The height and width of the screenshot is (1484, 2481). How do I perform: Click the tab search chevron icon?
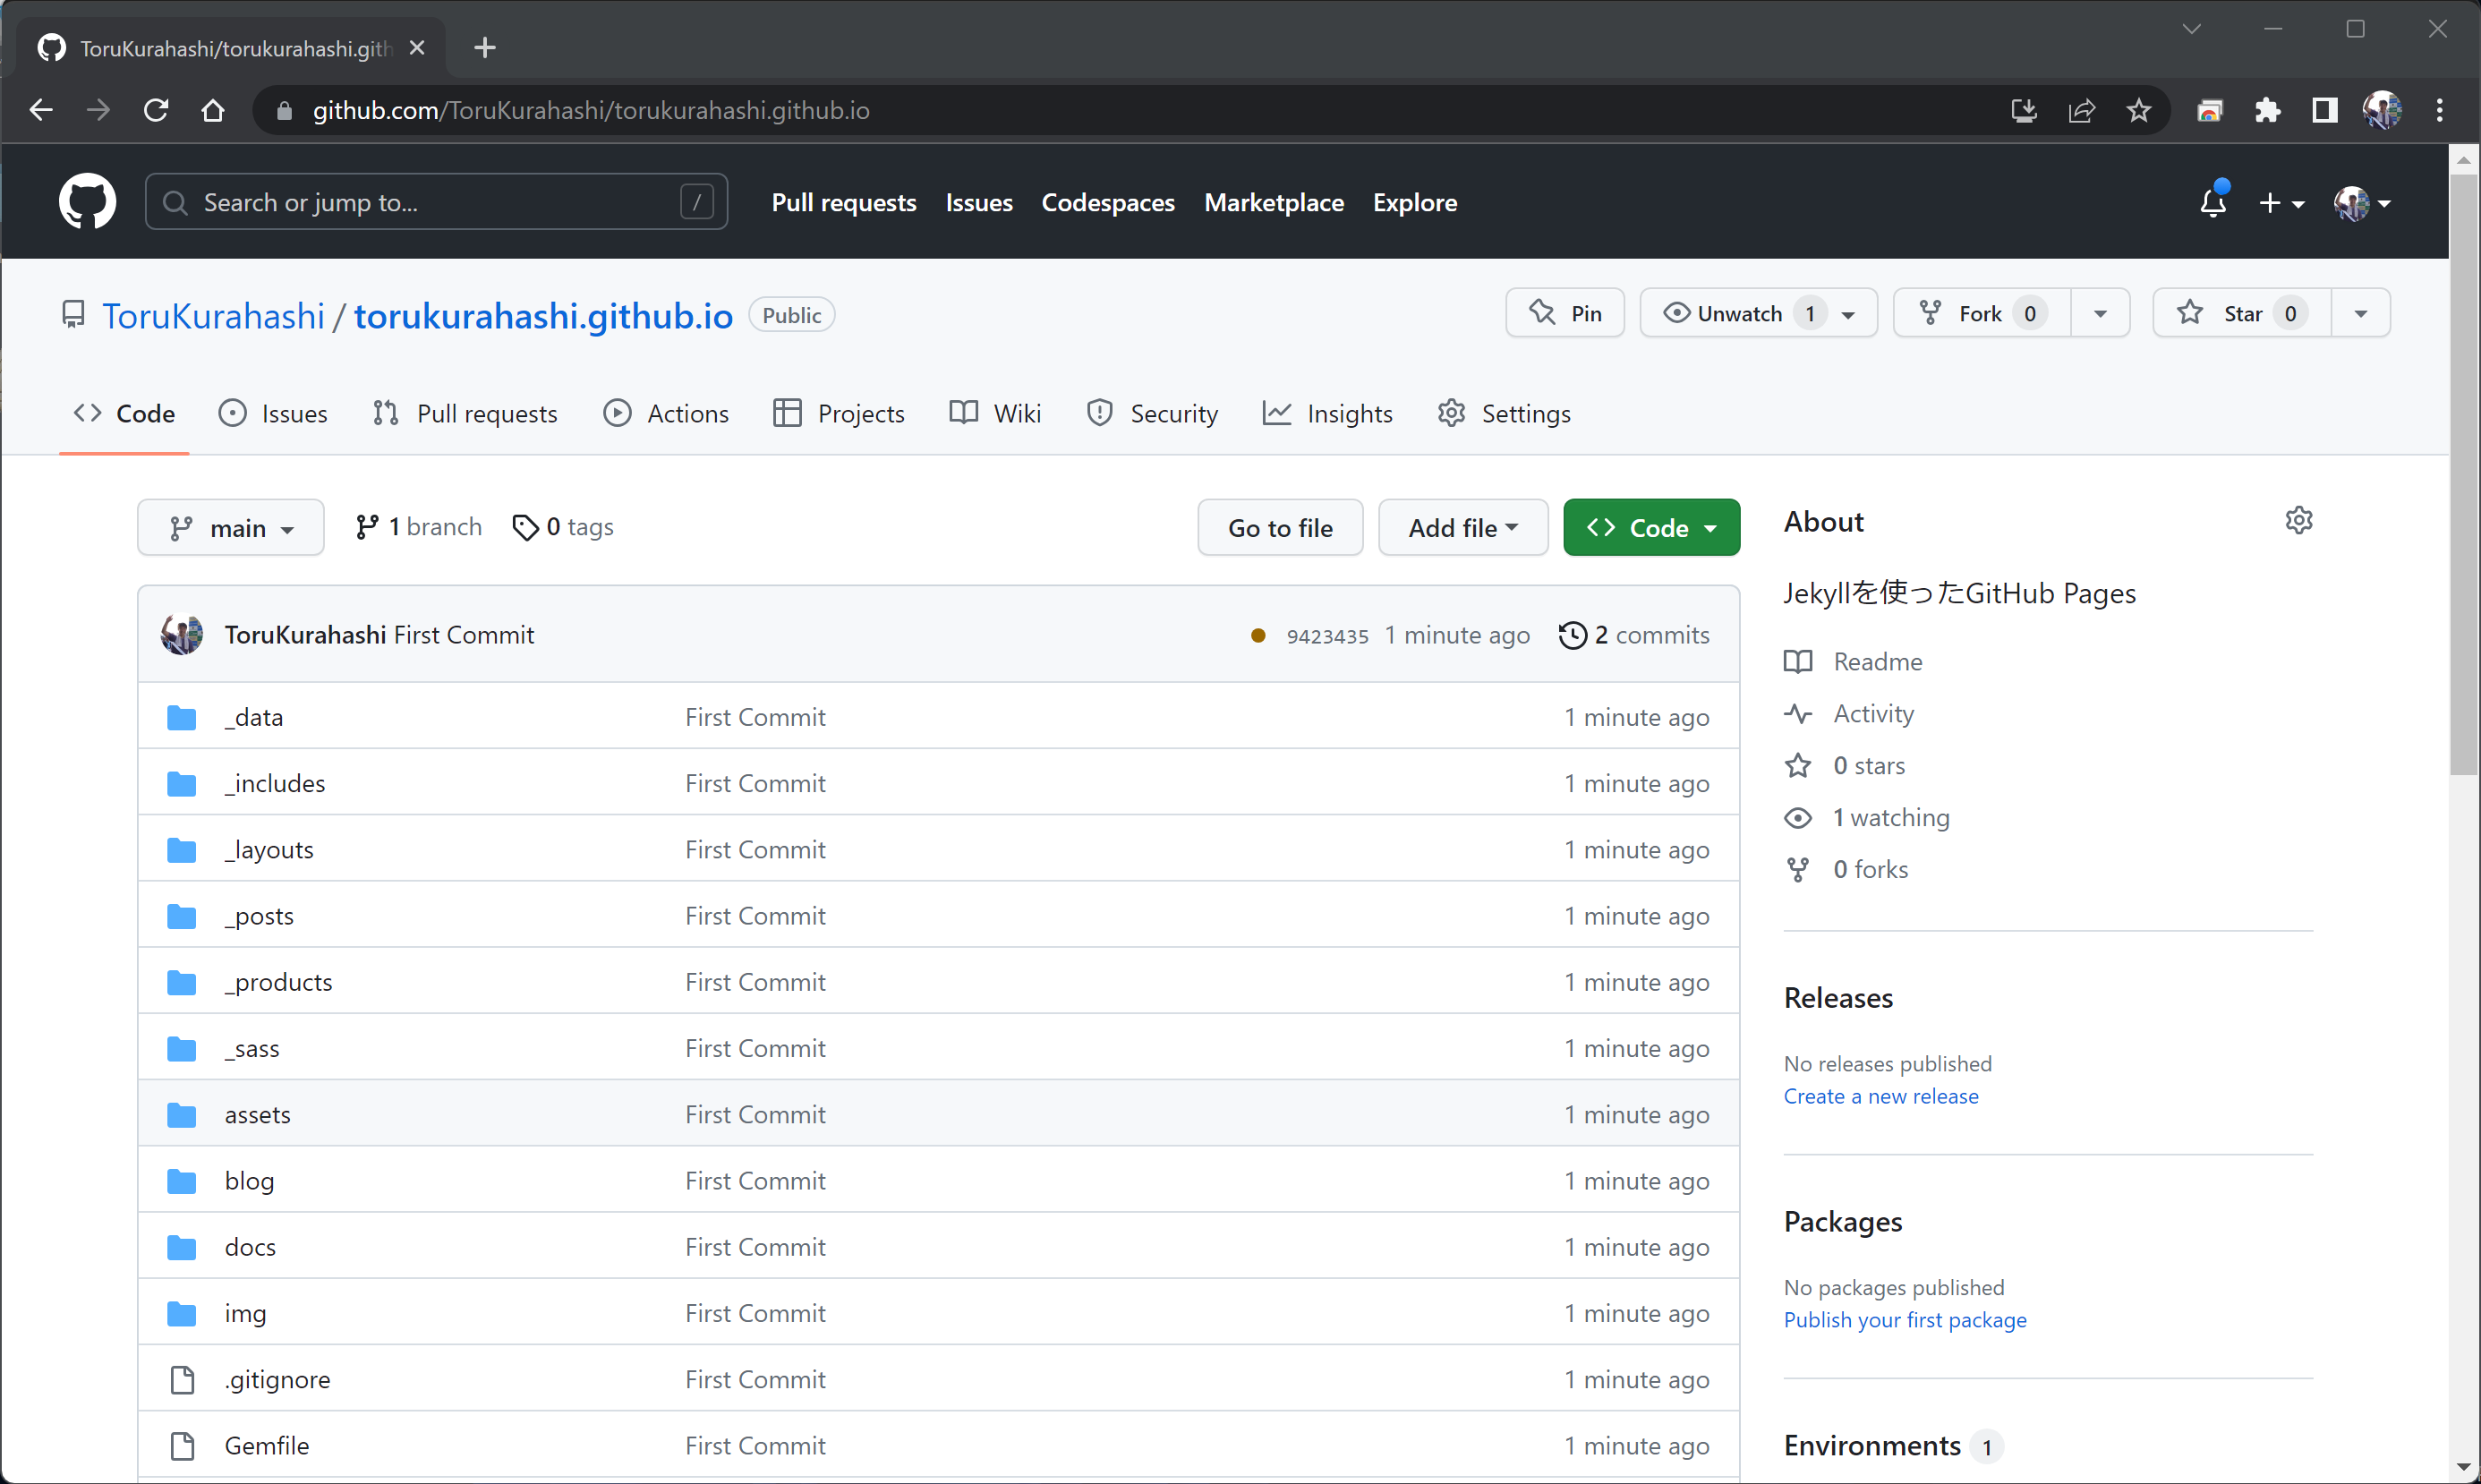2191,29
